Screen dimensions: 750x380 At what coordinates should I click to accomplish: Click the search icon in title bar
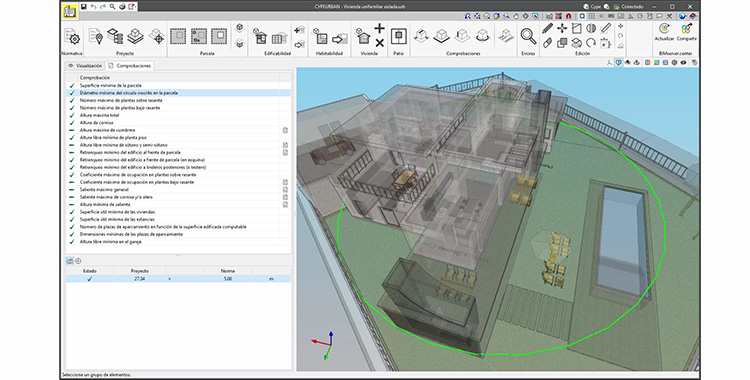[112, 7]
